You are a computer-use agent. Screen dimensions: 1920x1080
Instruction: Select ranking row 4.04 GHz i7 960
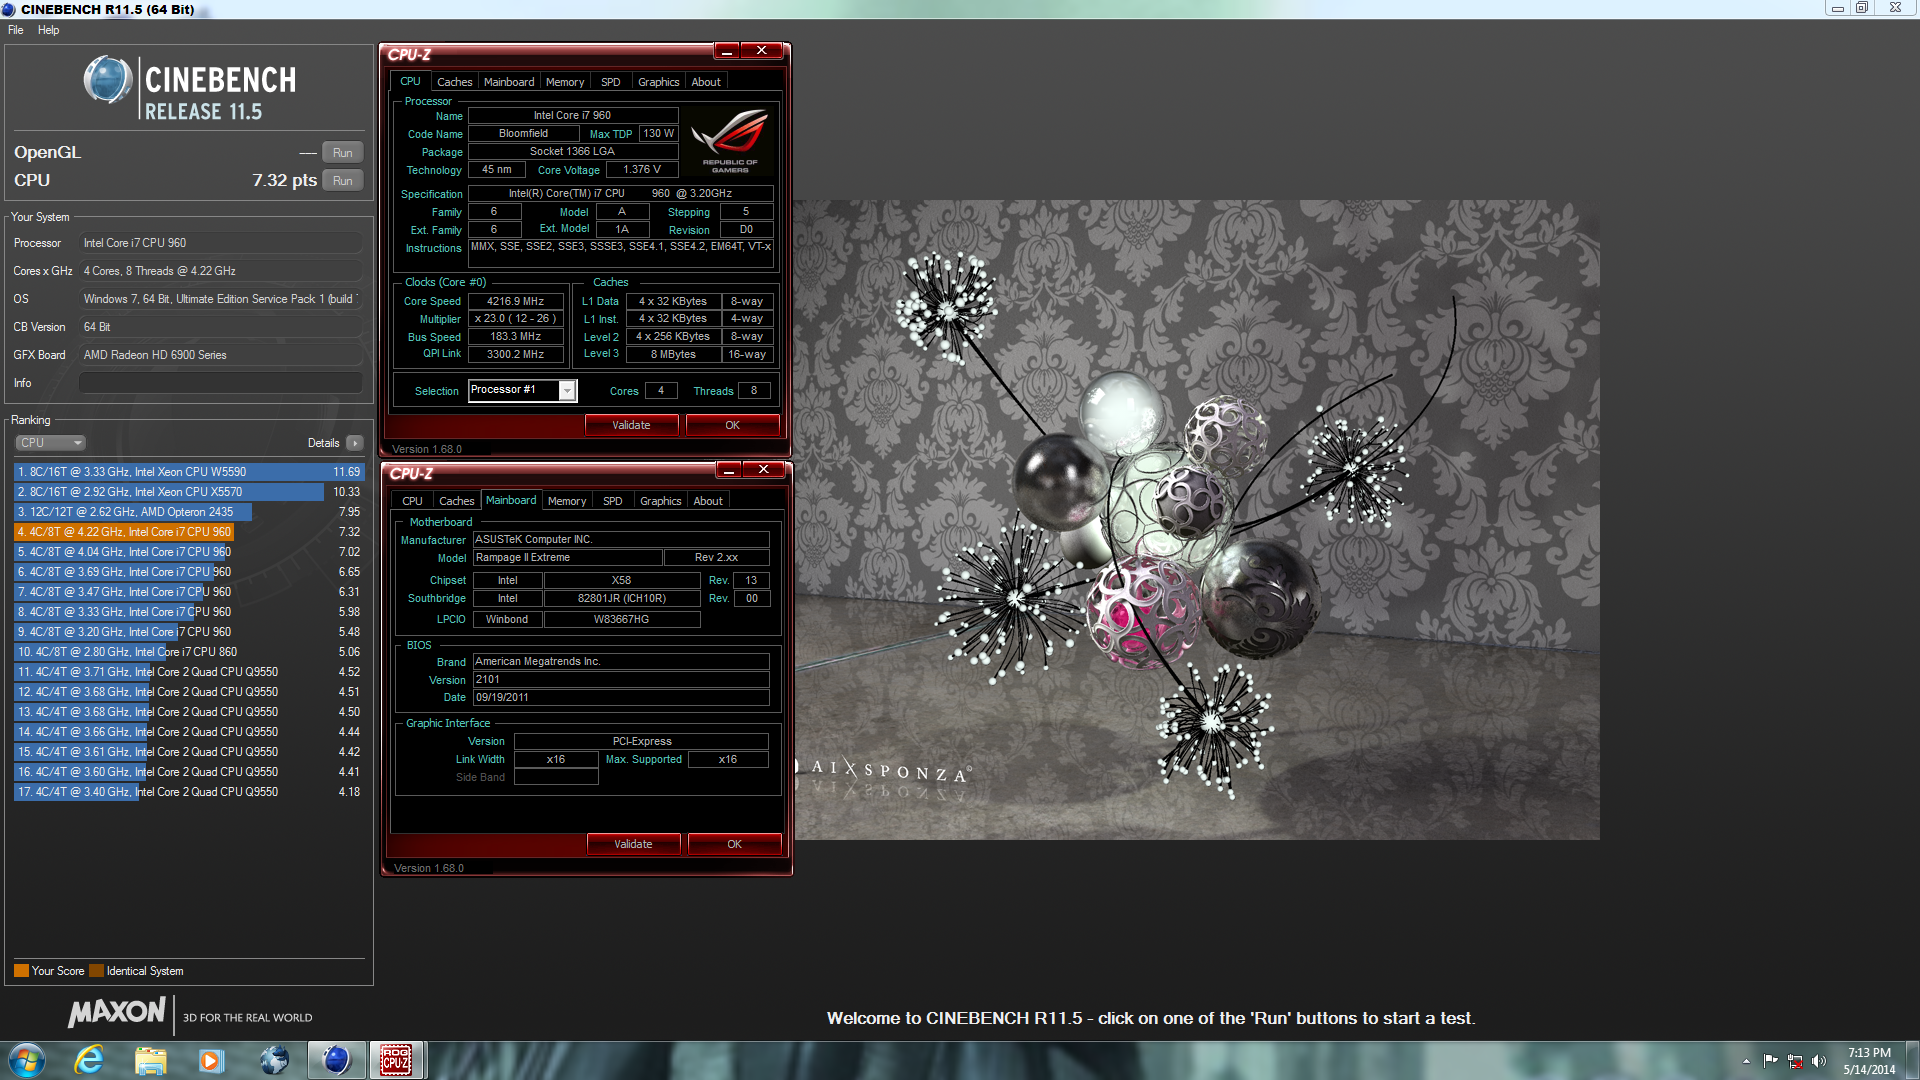pos(189,552)
